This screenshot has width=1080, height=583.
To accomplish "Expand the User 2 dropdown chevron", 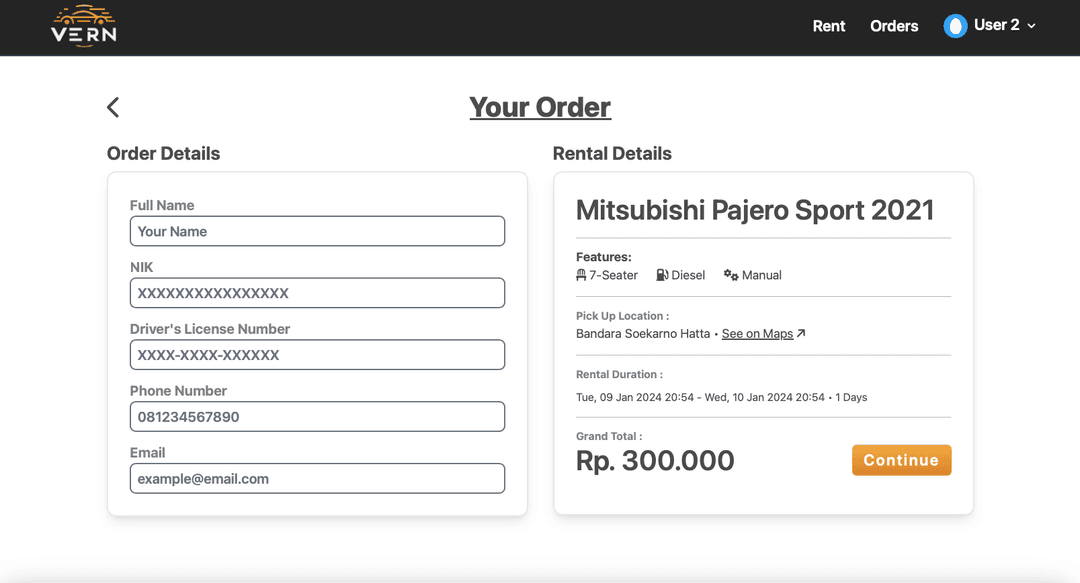I will [1032, 26].
